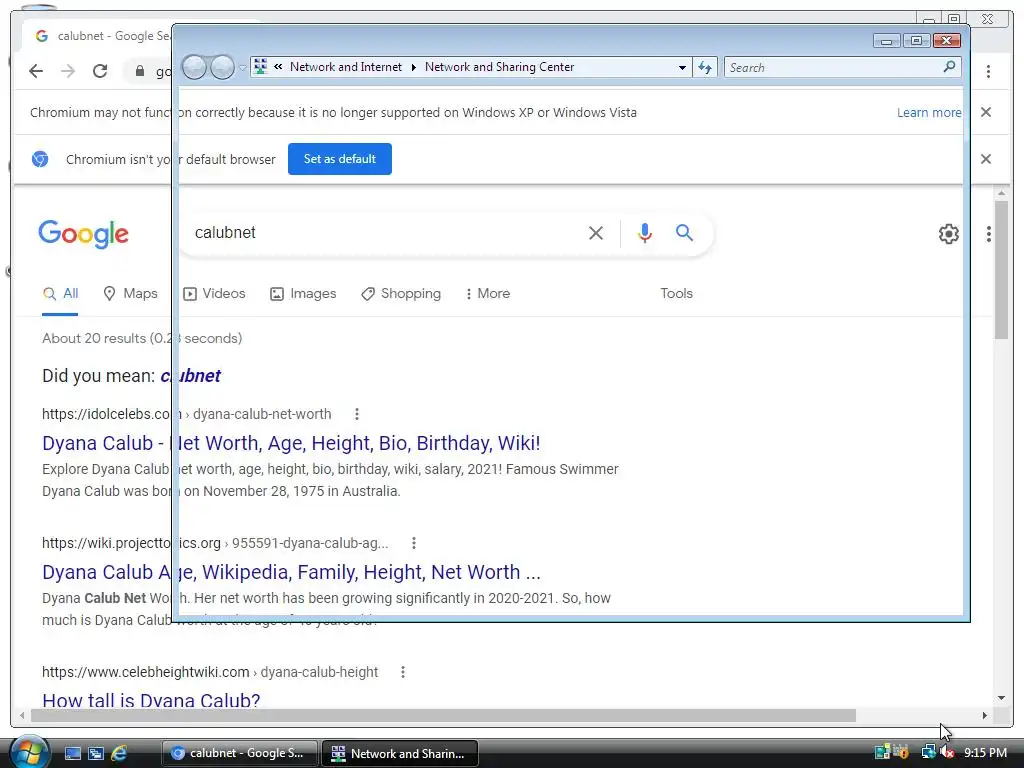Open Dyana Calub Net Worth, Age, Height result
The width and height of the screenshot is (1024, 768).
(291, 443)
